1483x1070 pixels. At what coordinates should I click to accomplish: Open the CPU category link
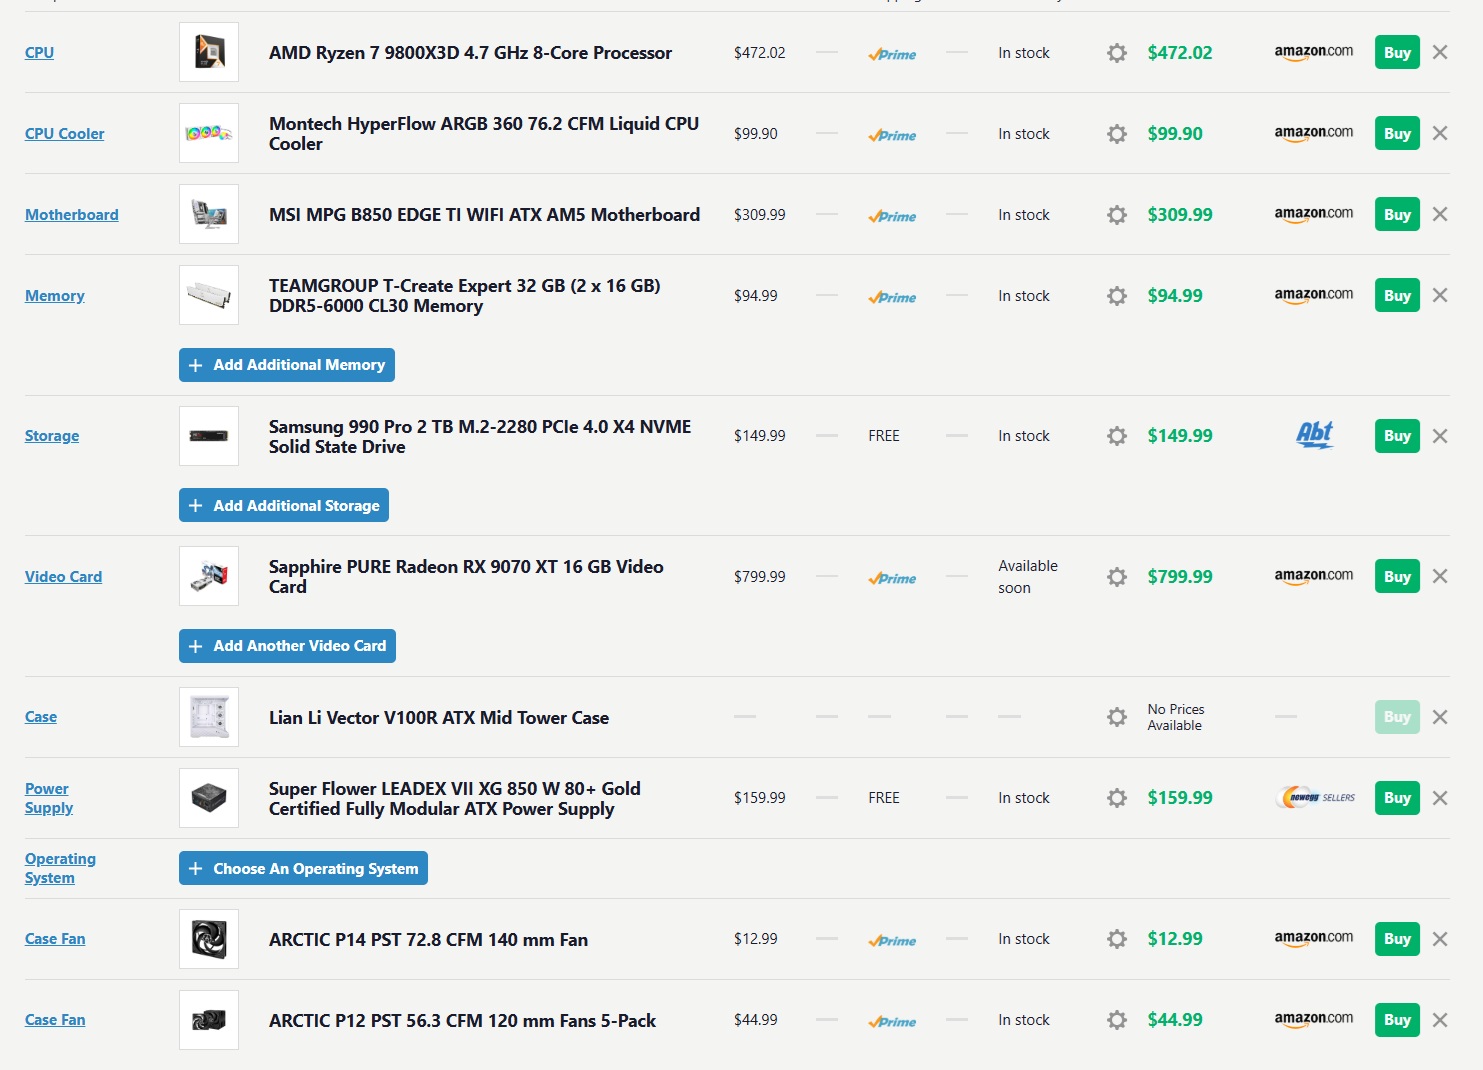click(39, 52)
